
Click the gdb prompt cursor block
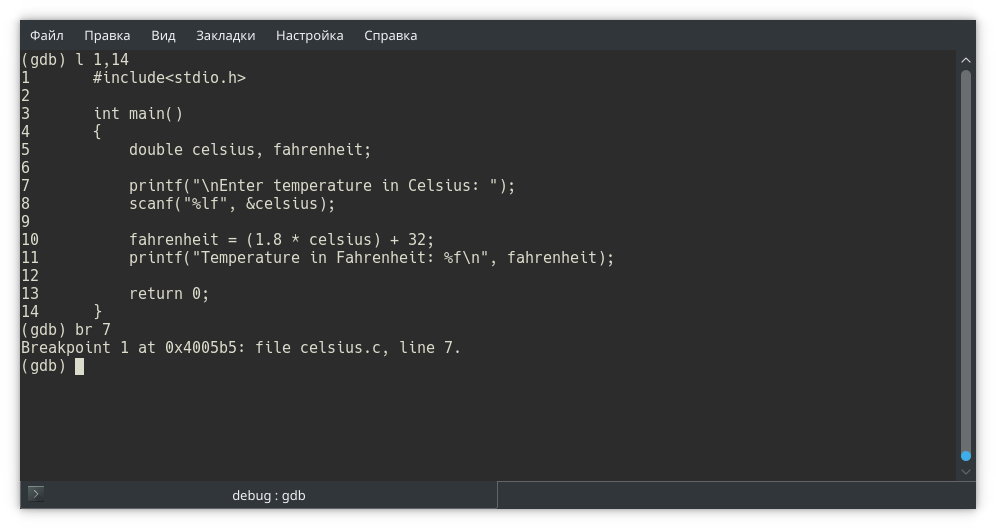[x=79, y=366]
